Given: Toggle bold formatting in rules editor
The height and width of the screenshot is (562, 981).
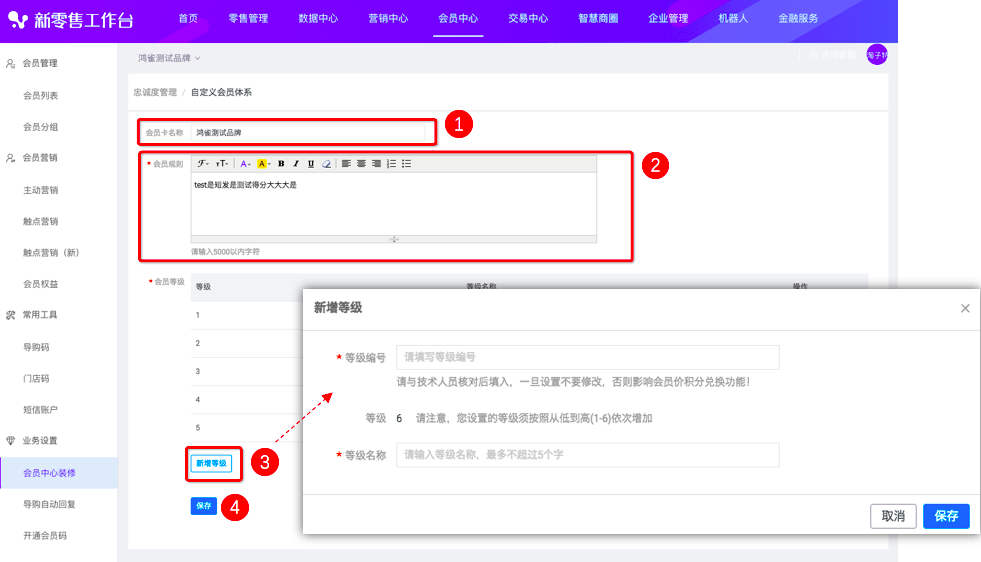Looking at the screenshot, I should [281, 163].
